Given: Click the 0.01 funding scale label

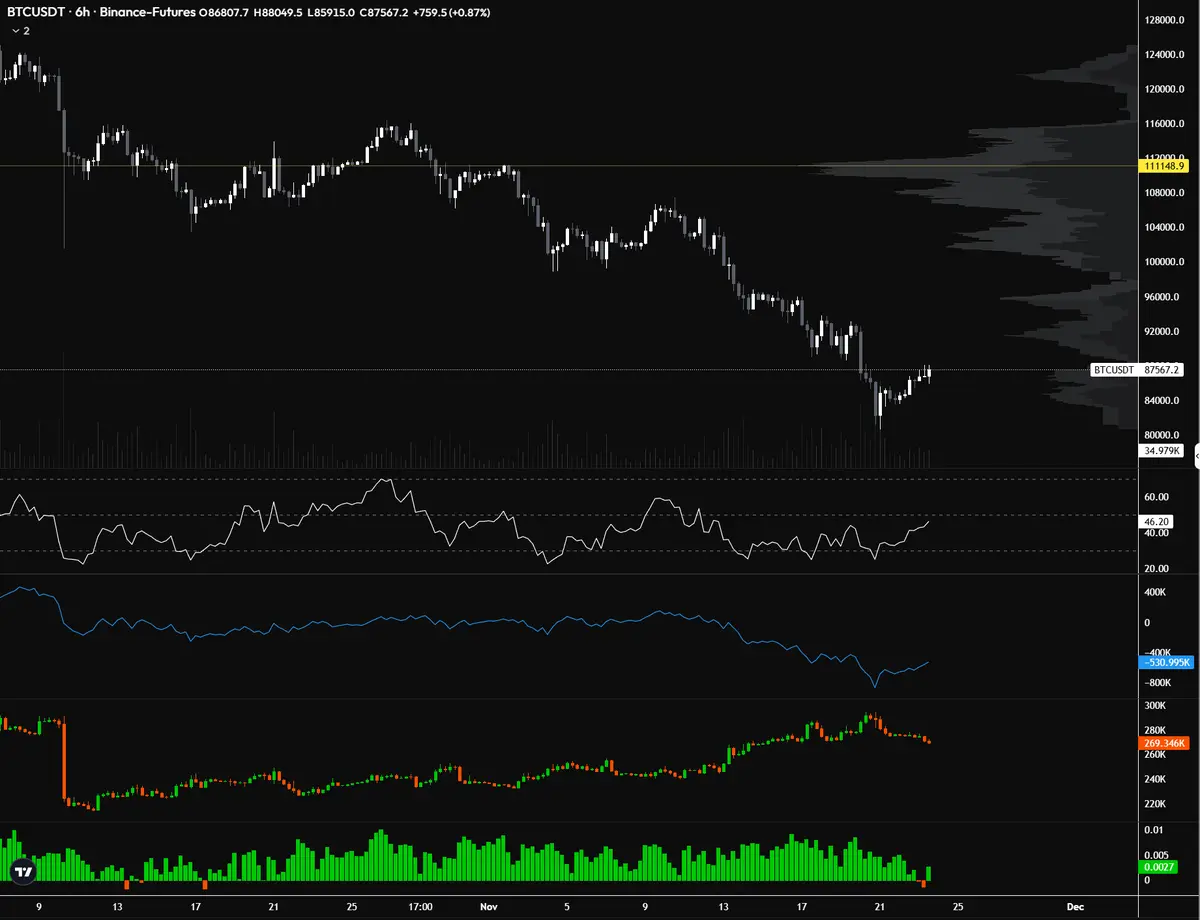Looking at the screenshot, I should point(1153,830).
